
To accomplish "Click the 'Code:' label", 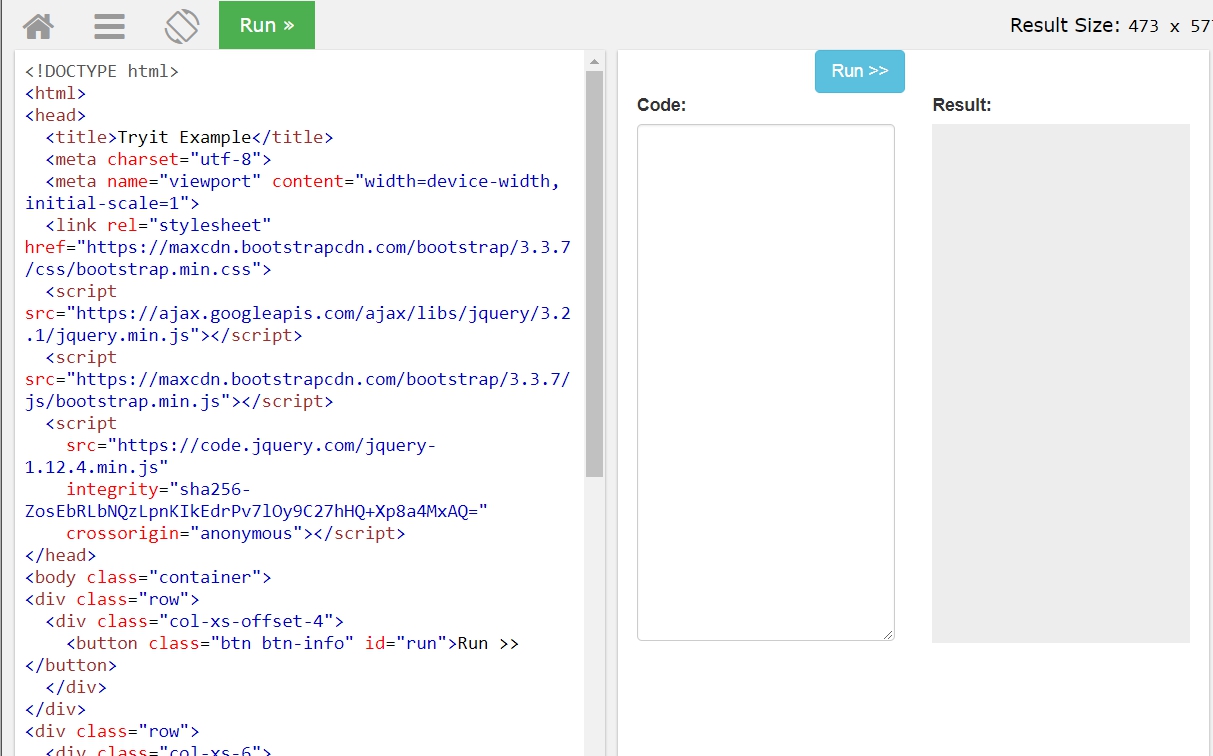I will coord(662,105).
